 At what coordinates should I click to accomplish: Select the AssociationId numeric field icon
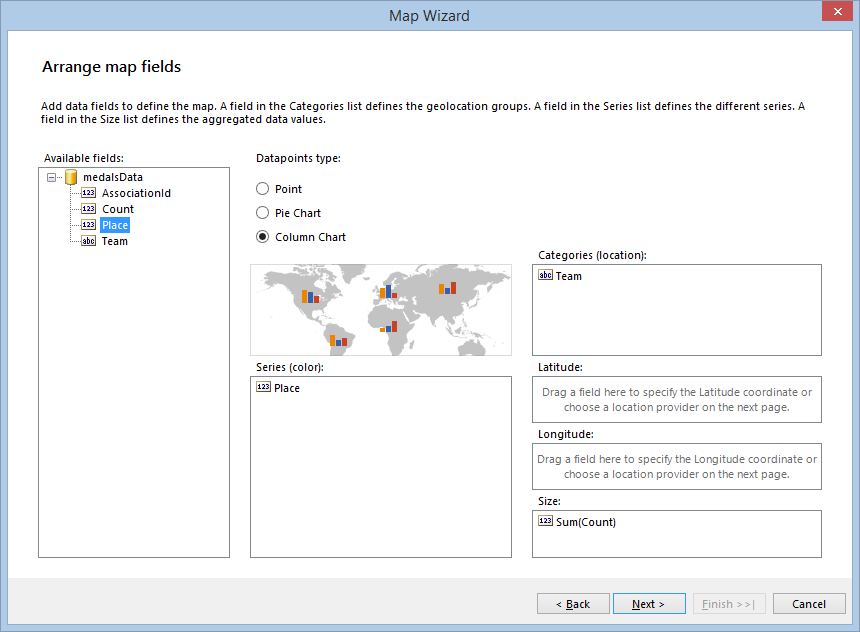click(x=86, y=193)
